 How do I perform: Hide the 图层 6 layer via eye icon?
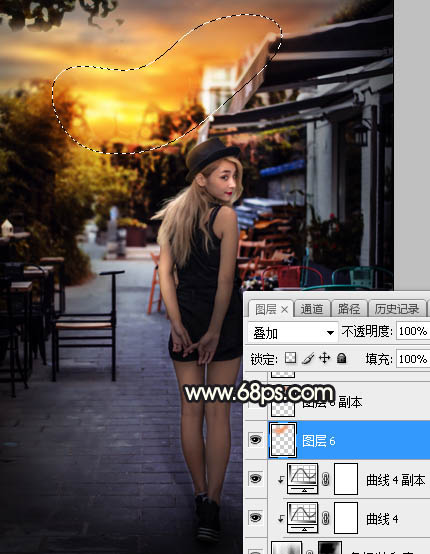pos(256,440)
